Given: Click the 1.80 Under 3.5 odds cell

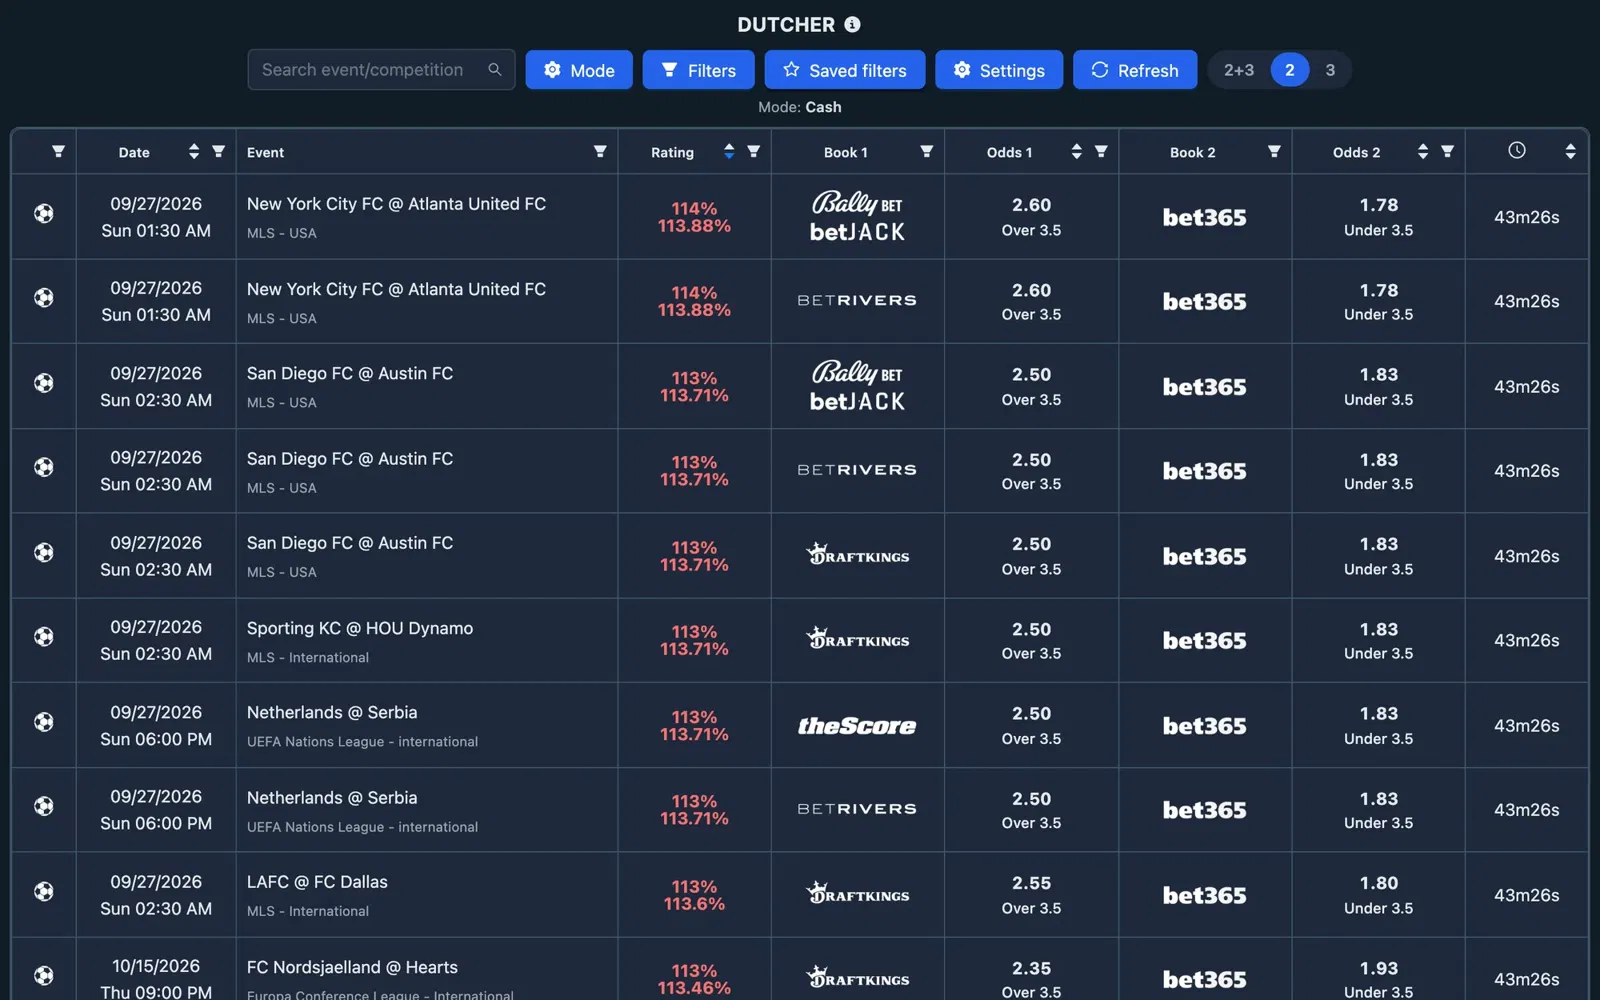Looking at the screenshot, I should (1378, 895).
